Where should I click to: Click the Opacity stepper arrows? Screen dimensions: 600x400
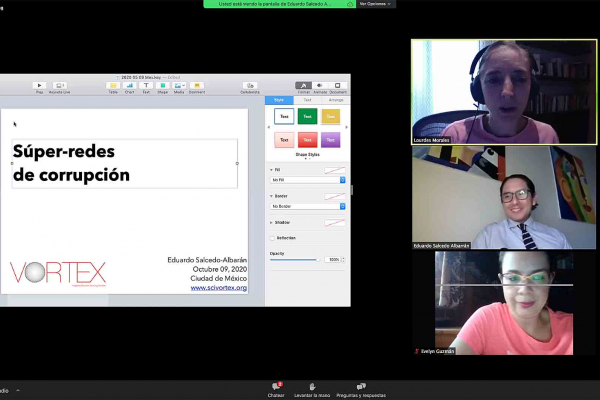tap(343, 260)
